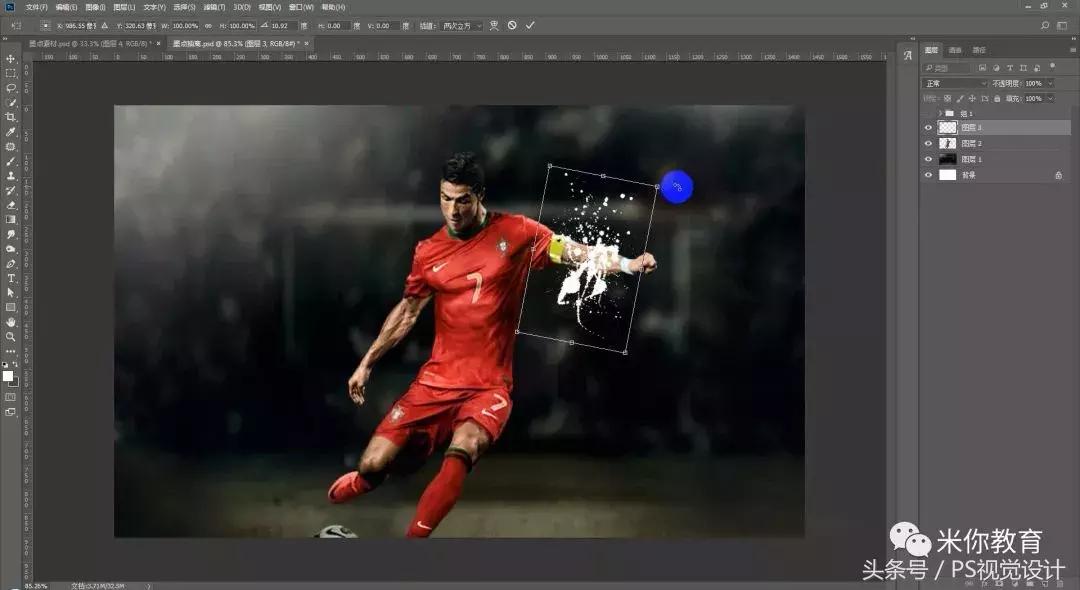Viewport: 1080px width, 590px height.
Task: Select the Move tool
Action: coord(10,59)
